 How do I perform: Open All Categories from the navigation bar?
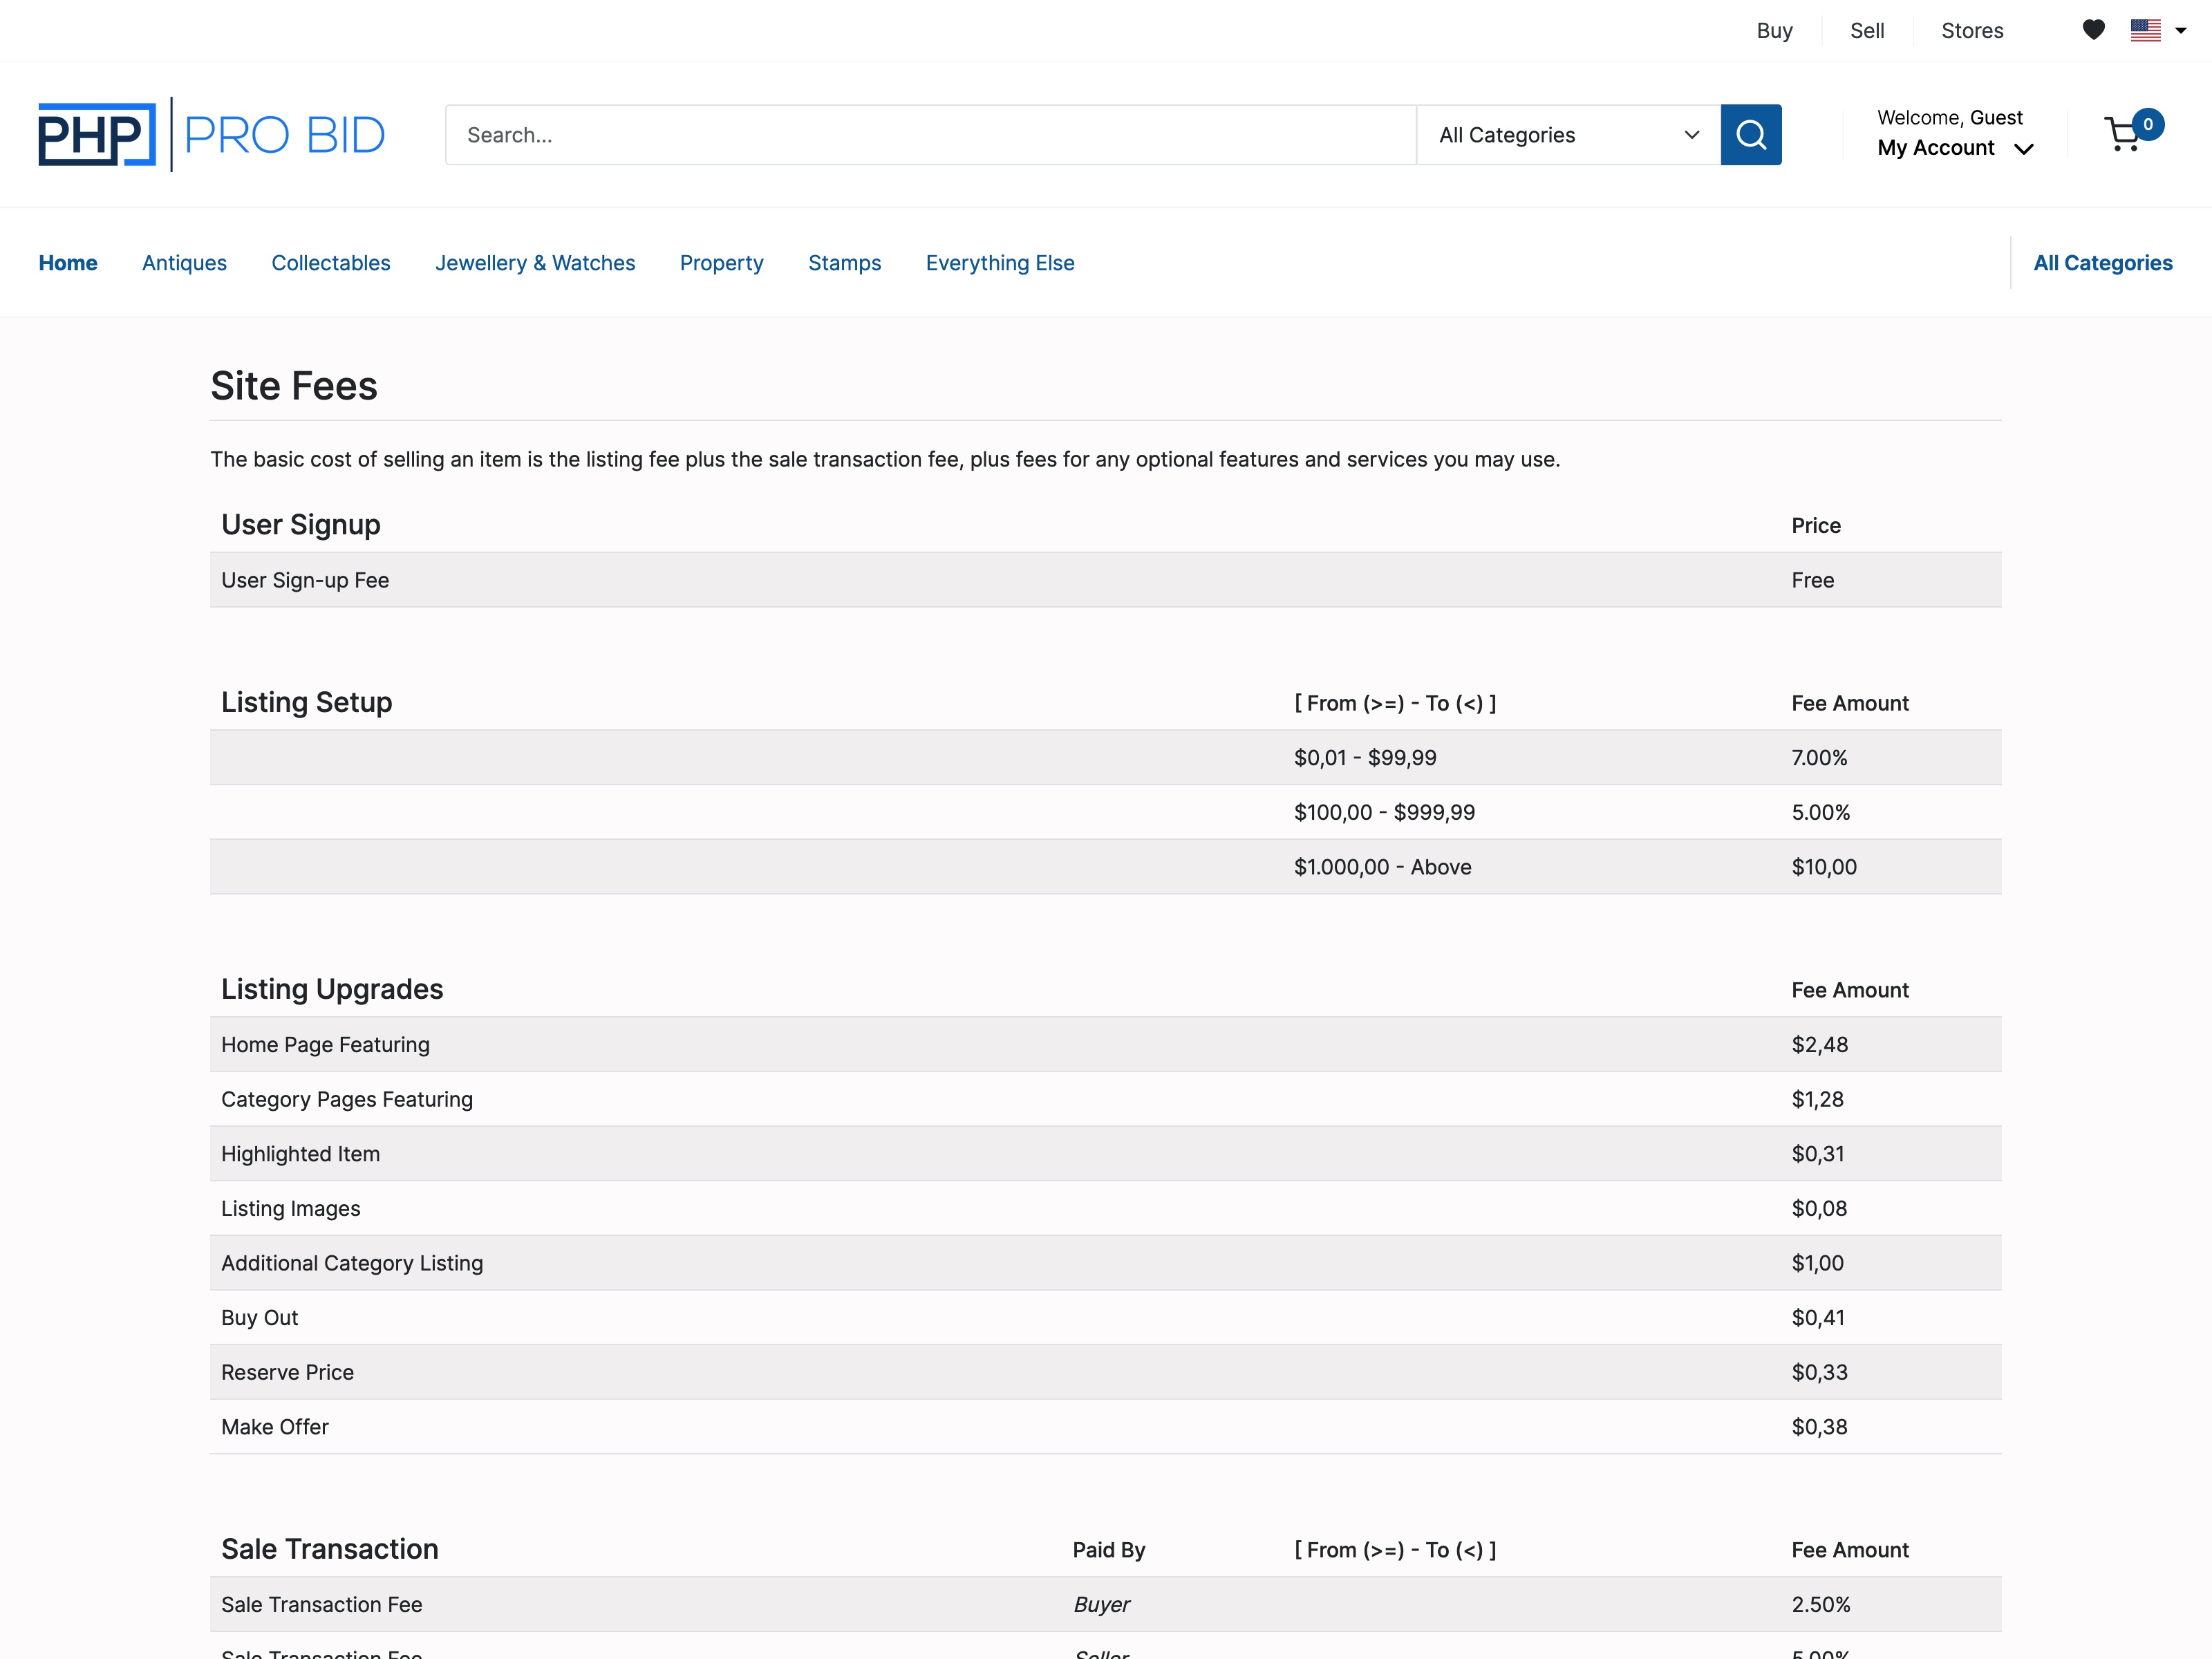[2103, 263]
